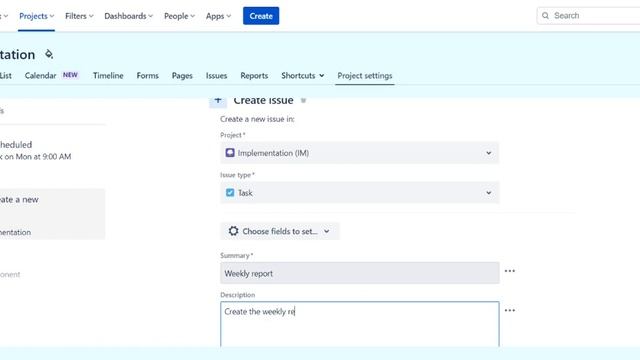Click the 'Create a new issue in:' text
This screenshot has width=640, height=360.
pos(257,119)
